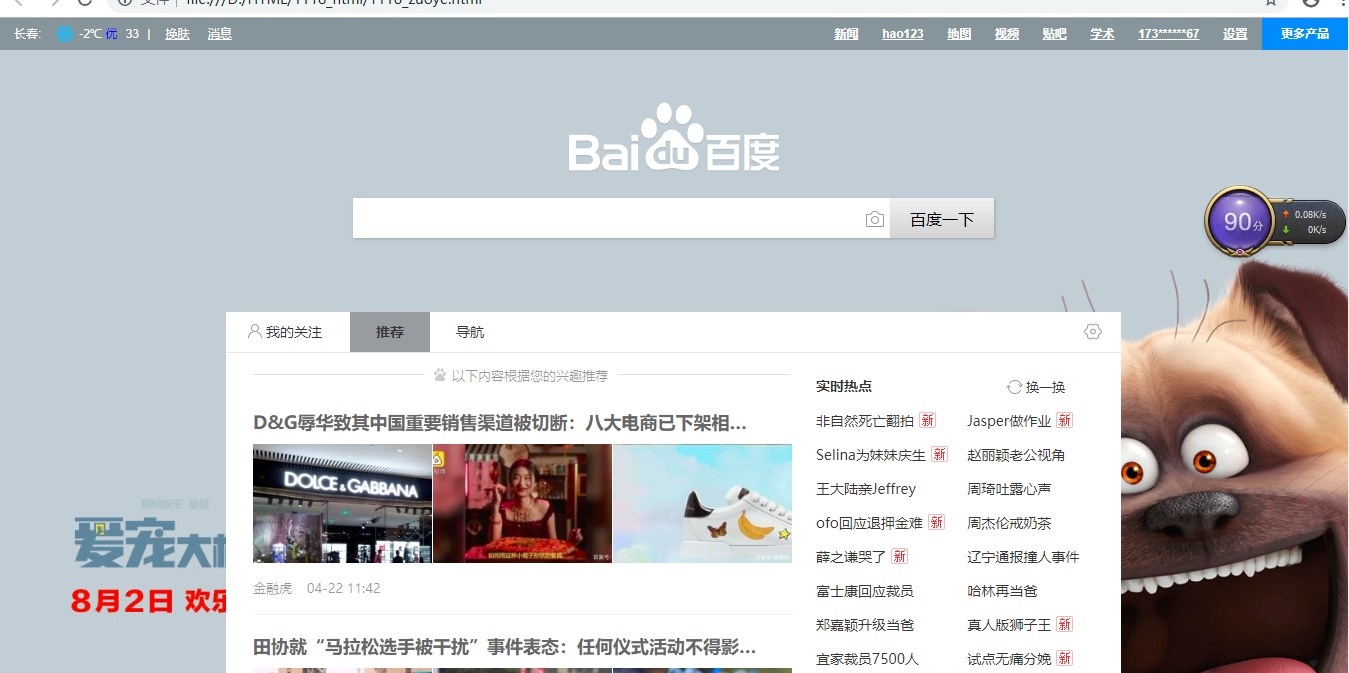Click the paw icon beside 以下内容根据您的兴趣推荐

pyautogui.click(x=440, y=376)
